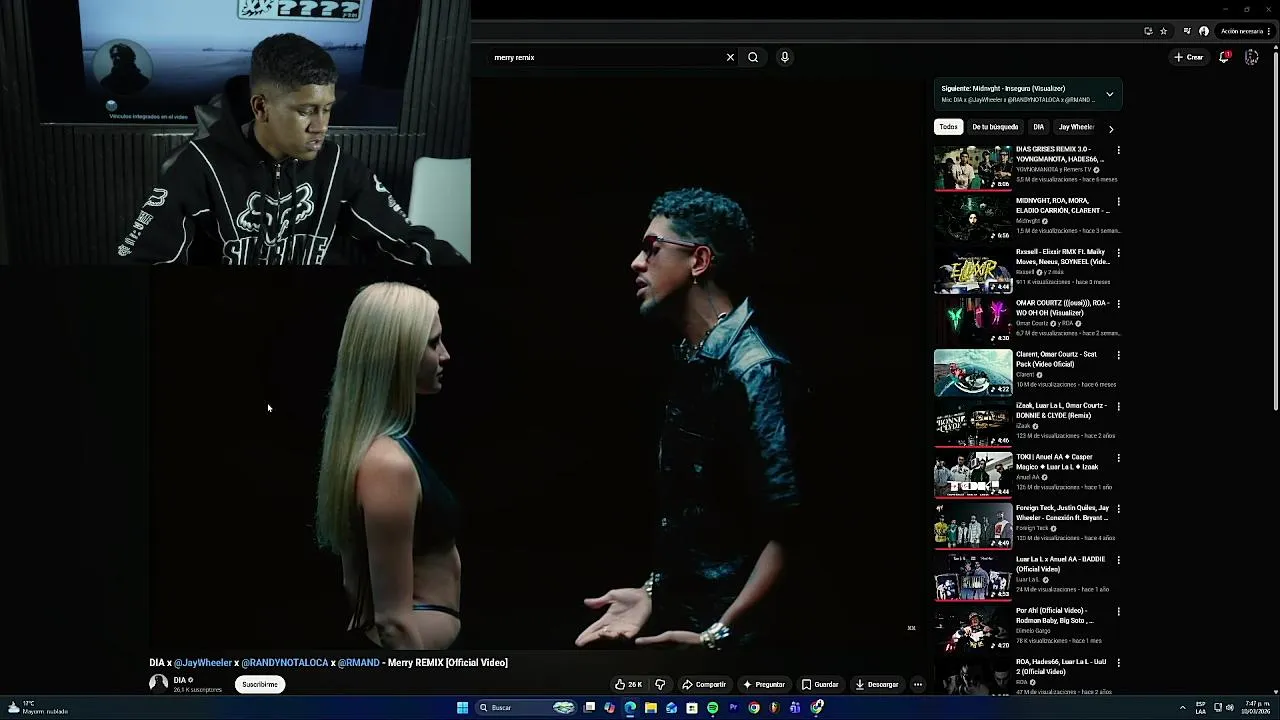This screenshot has height=720, width=1280.
Task: Open options menu for Foreign Teck Conexión video
Action: [x=1118, y=509]
